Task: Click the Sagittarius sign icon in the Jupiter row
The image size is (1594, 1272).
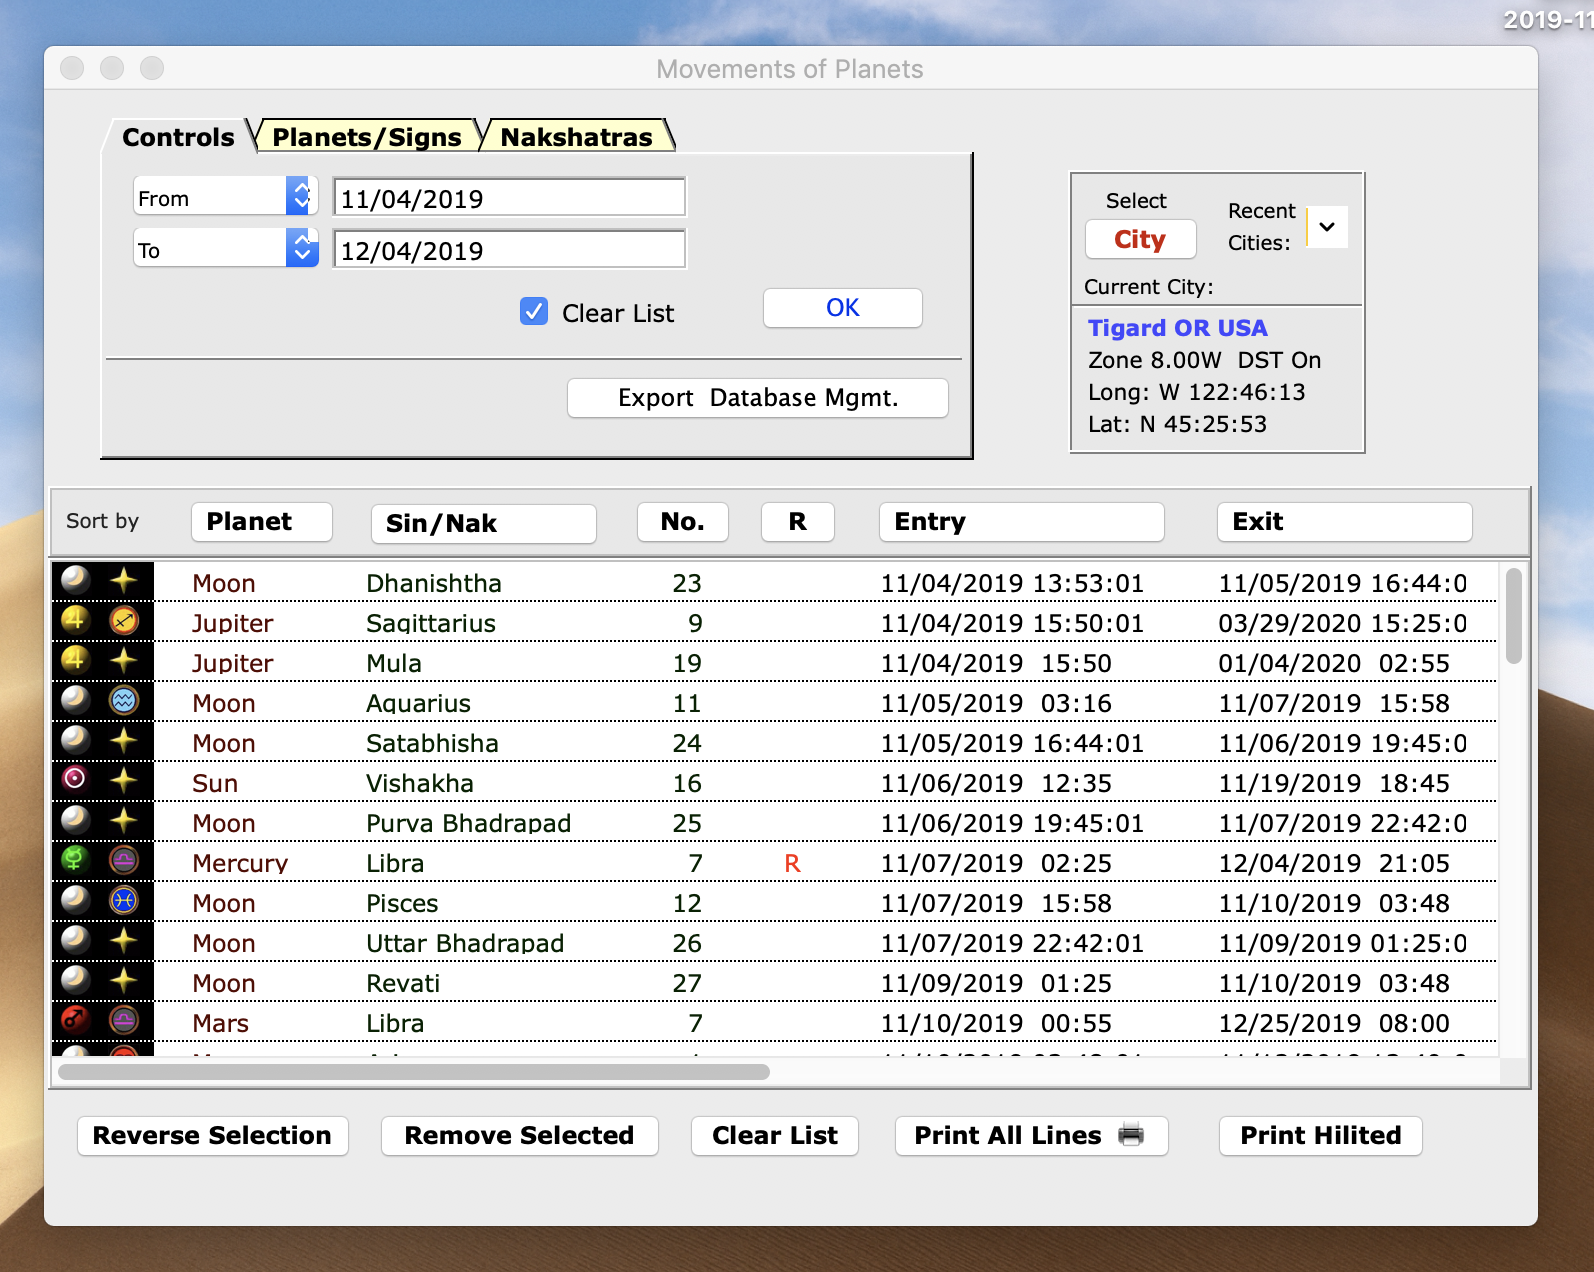Action: [124, 621]
